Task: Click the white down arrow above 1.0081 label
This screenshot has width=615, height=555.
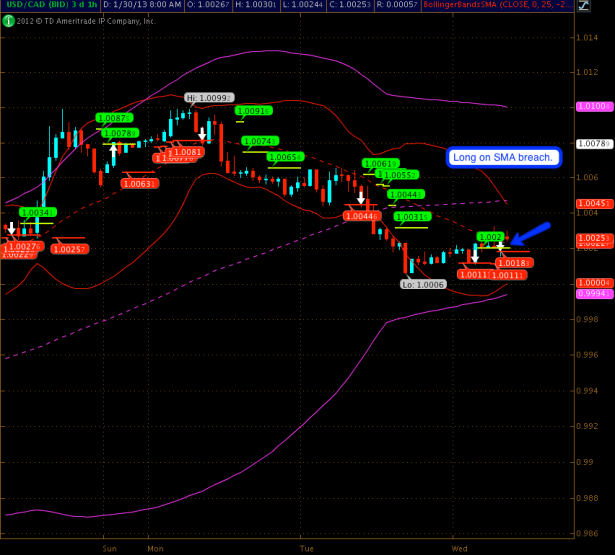Action: pyautogui.click(x=203, y=133)
